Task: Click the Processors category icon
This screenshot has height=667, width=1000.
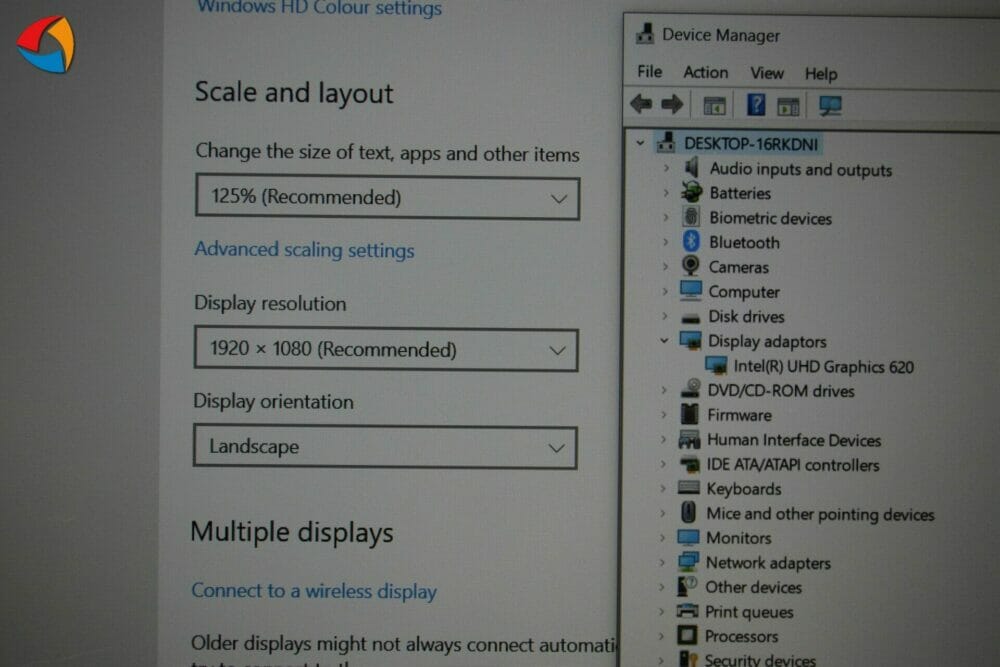Action: [x=687, y=635]
